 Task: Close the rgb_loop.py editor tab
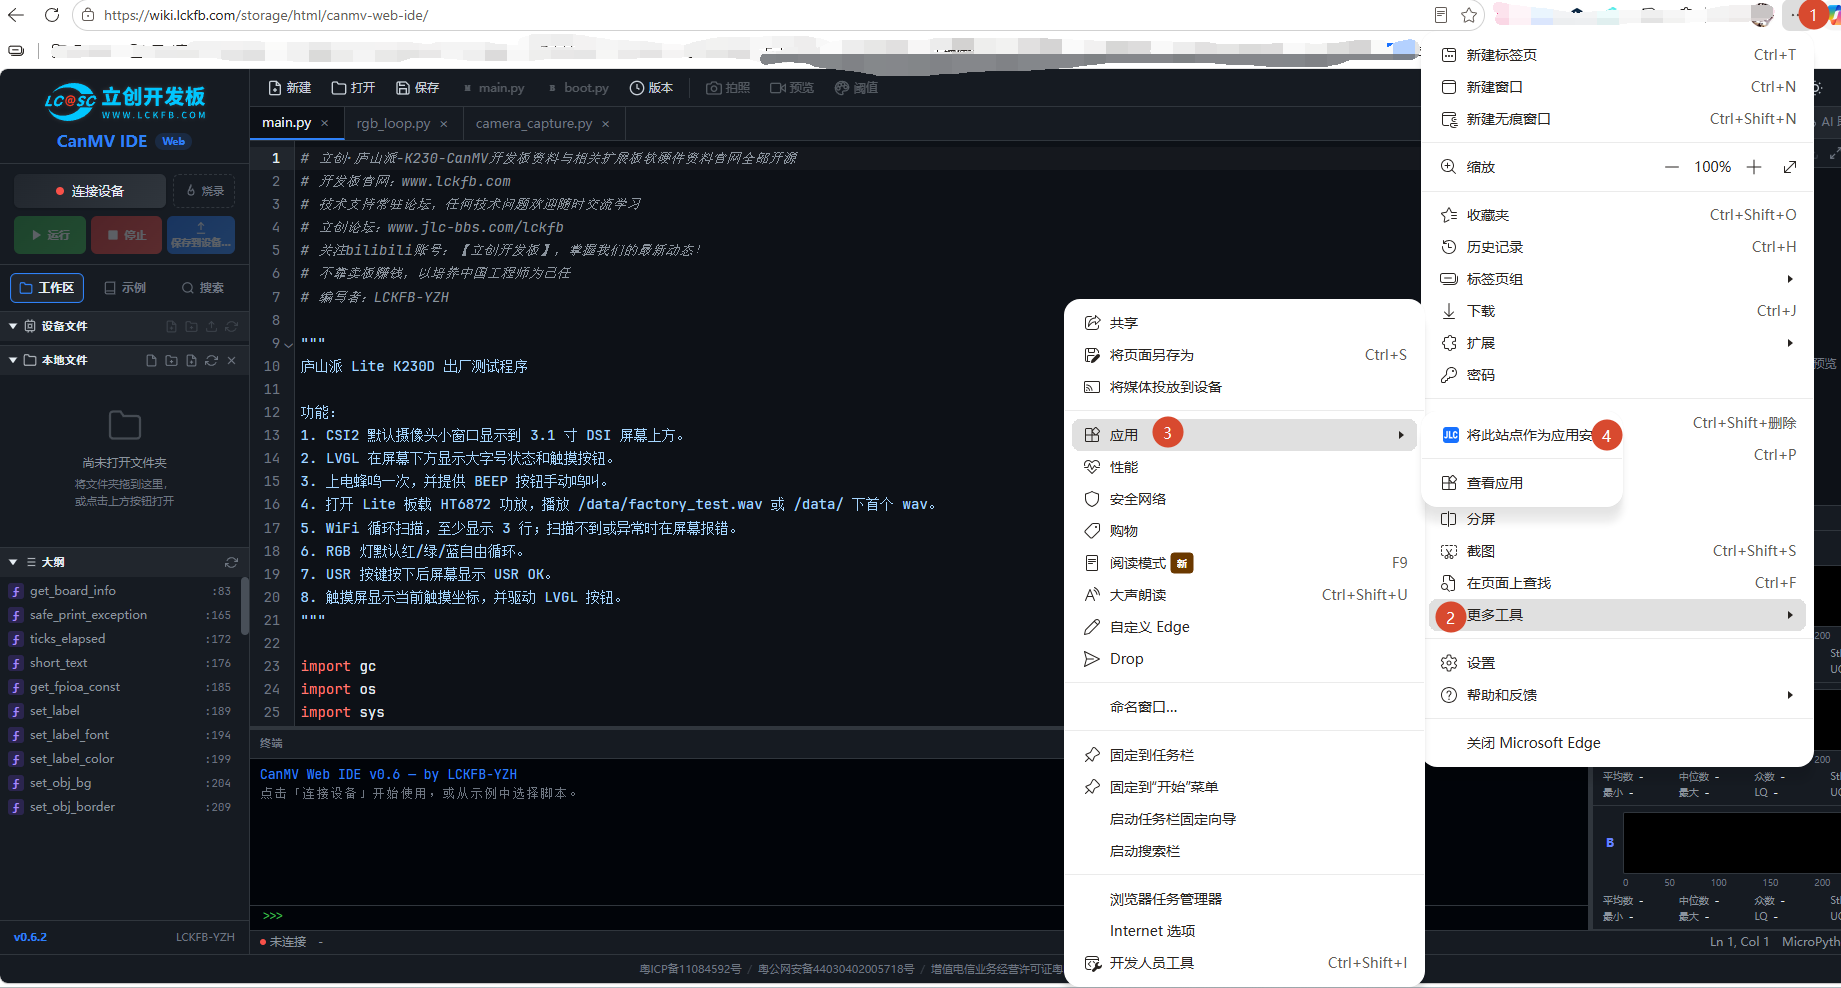pos(444,124)
